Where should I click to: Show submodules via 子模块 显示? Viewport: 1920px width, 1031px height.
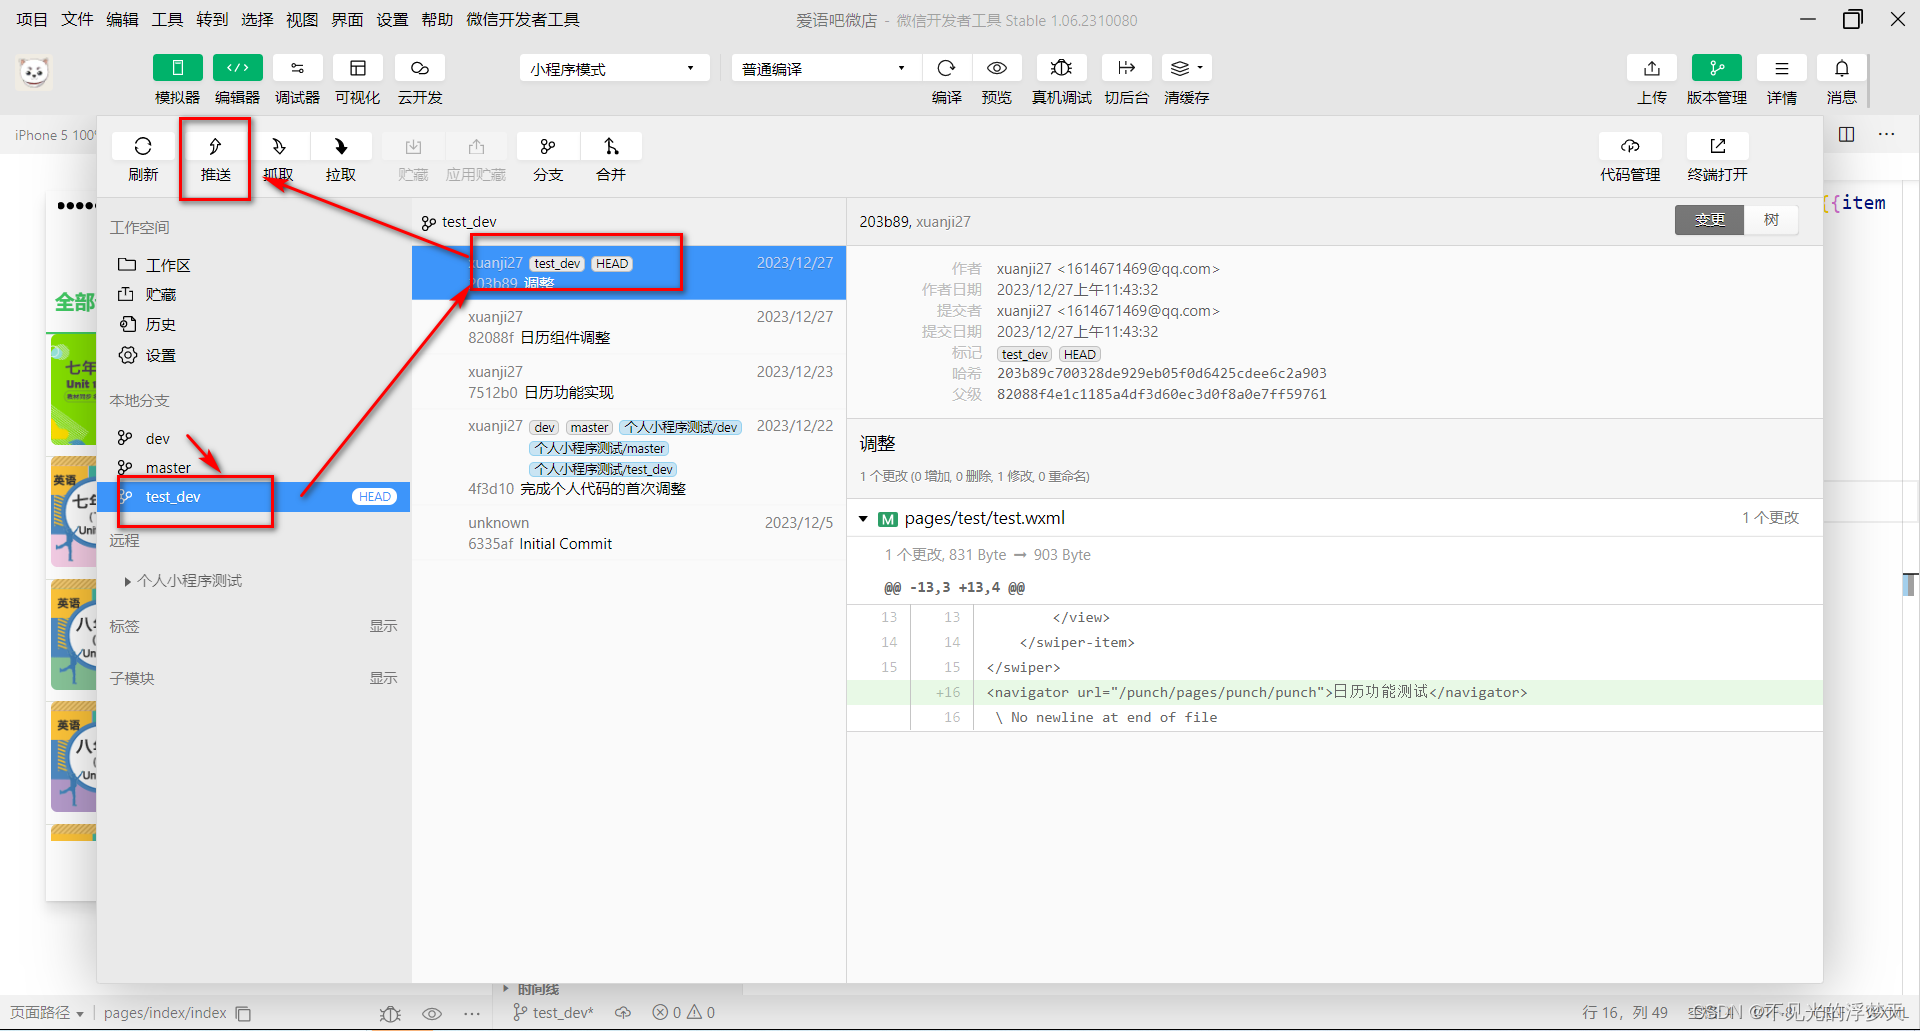[x=383, y=678]
